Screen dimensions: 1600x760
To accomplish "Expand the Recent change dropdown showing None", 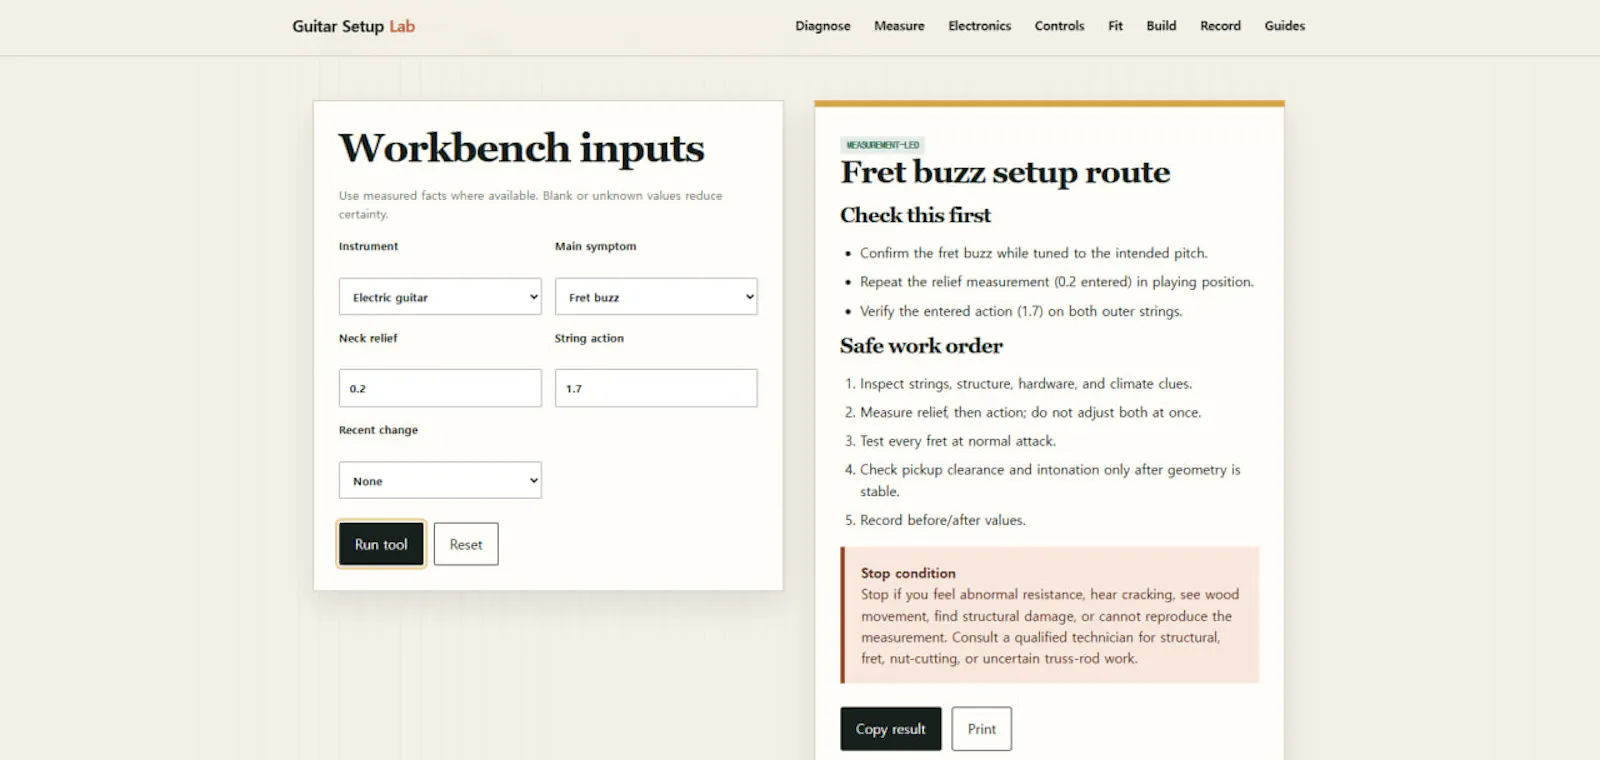I will tap(440, 480).
